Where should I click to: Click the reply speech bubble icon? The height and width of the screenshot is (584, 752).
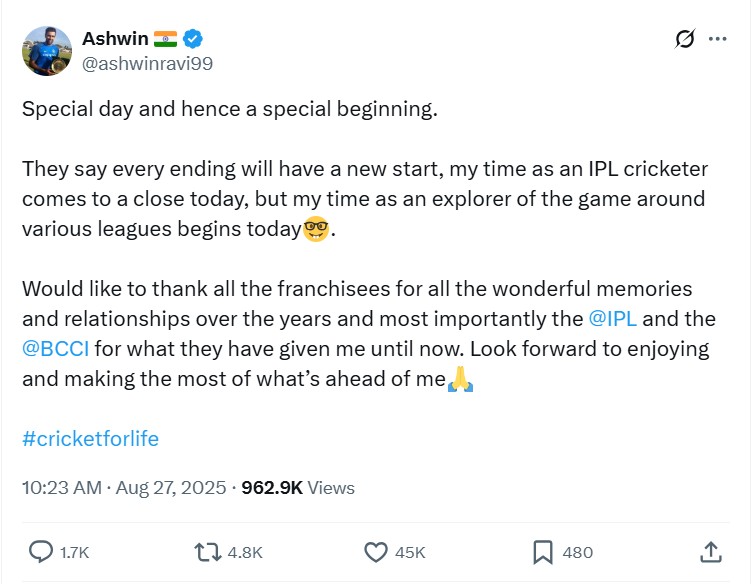pos(41,552)
